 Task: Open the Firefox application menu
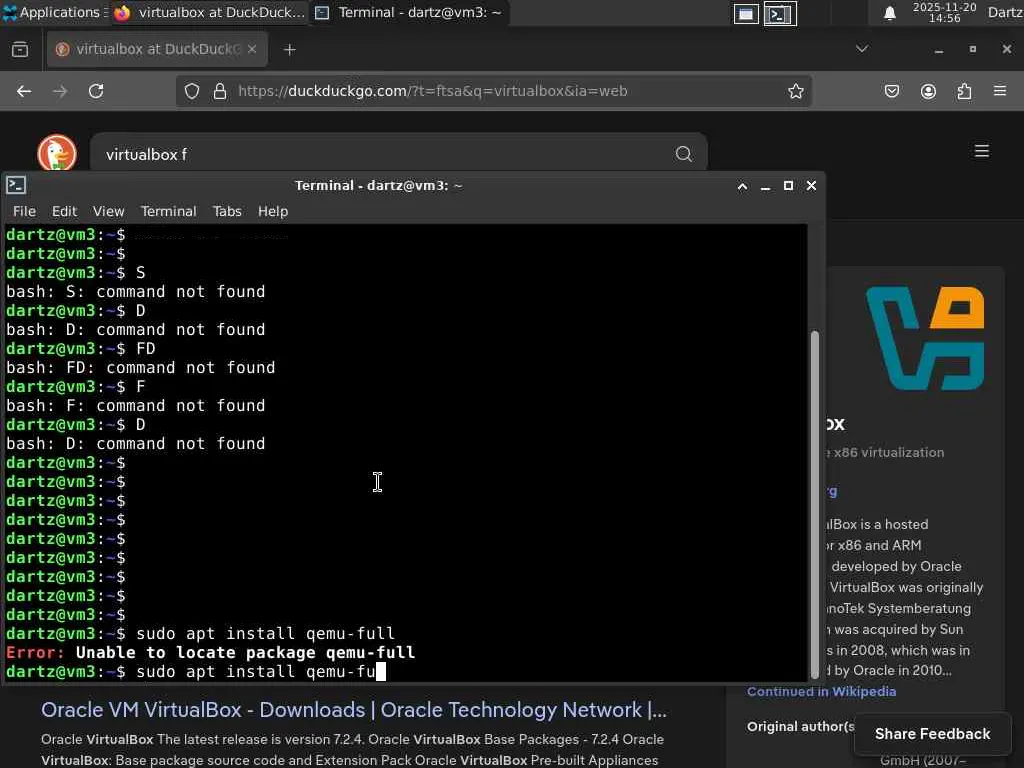click(1000, 91)
